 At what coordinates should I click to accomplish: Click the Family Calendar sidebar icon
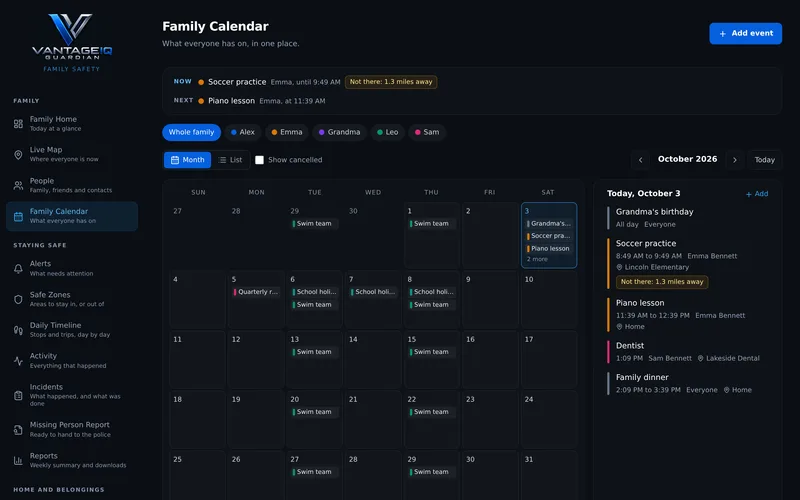18,216
